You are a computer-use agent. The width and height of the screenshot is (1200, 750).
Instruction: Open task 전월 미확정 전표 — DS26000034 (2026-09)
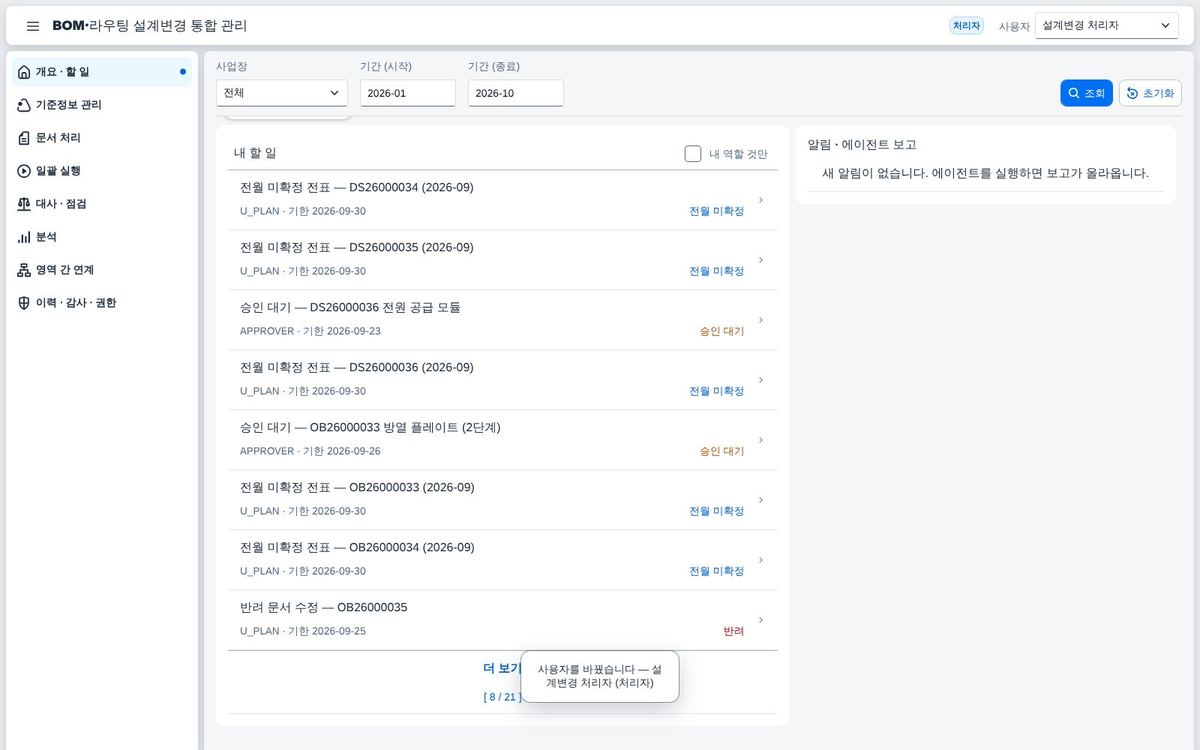click(503, 200)
